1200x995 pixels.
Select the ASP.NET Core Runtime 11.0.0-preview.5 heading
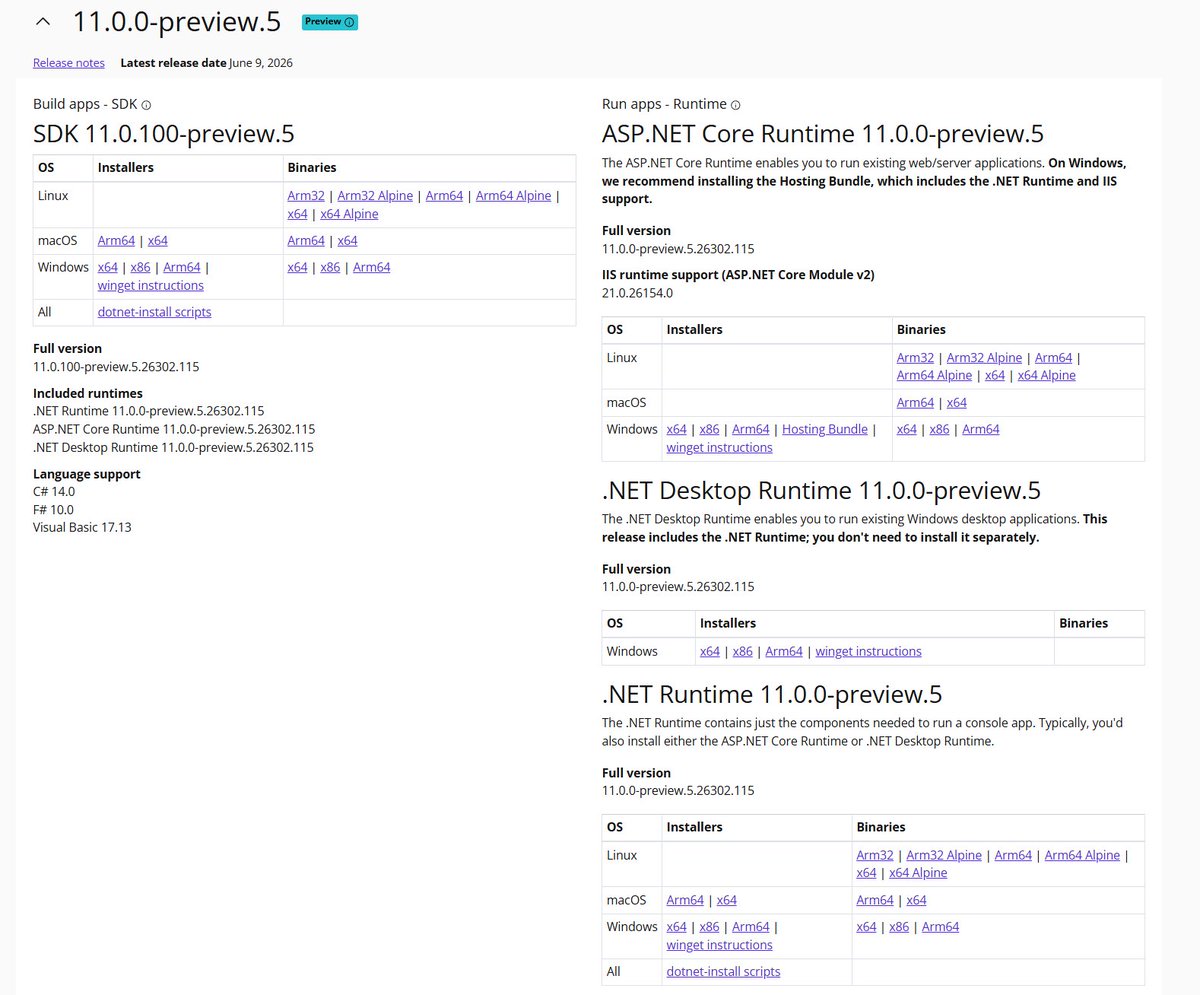(823, 134)
